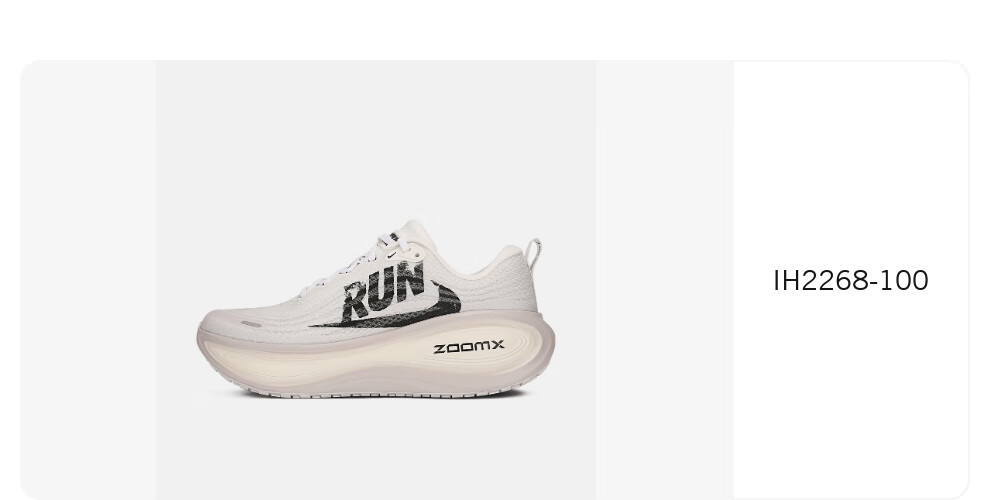This screenshot has height=500, width=990.
Task: Click the white header area above the card
Action: click(495, 30)
